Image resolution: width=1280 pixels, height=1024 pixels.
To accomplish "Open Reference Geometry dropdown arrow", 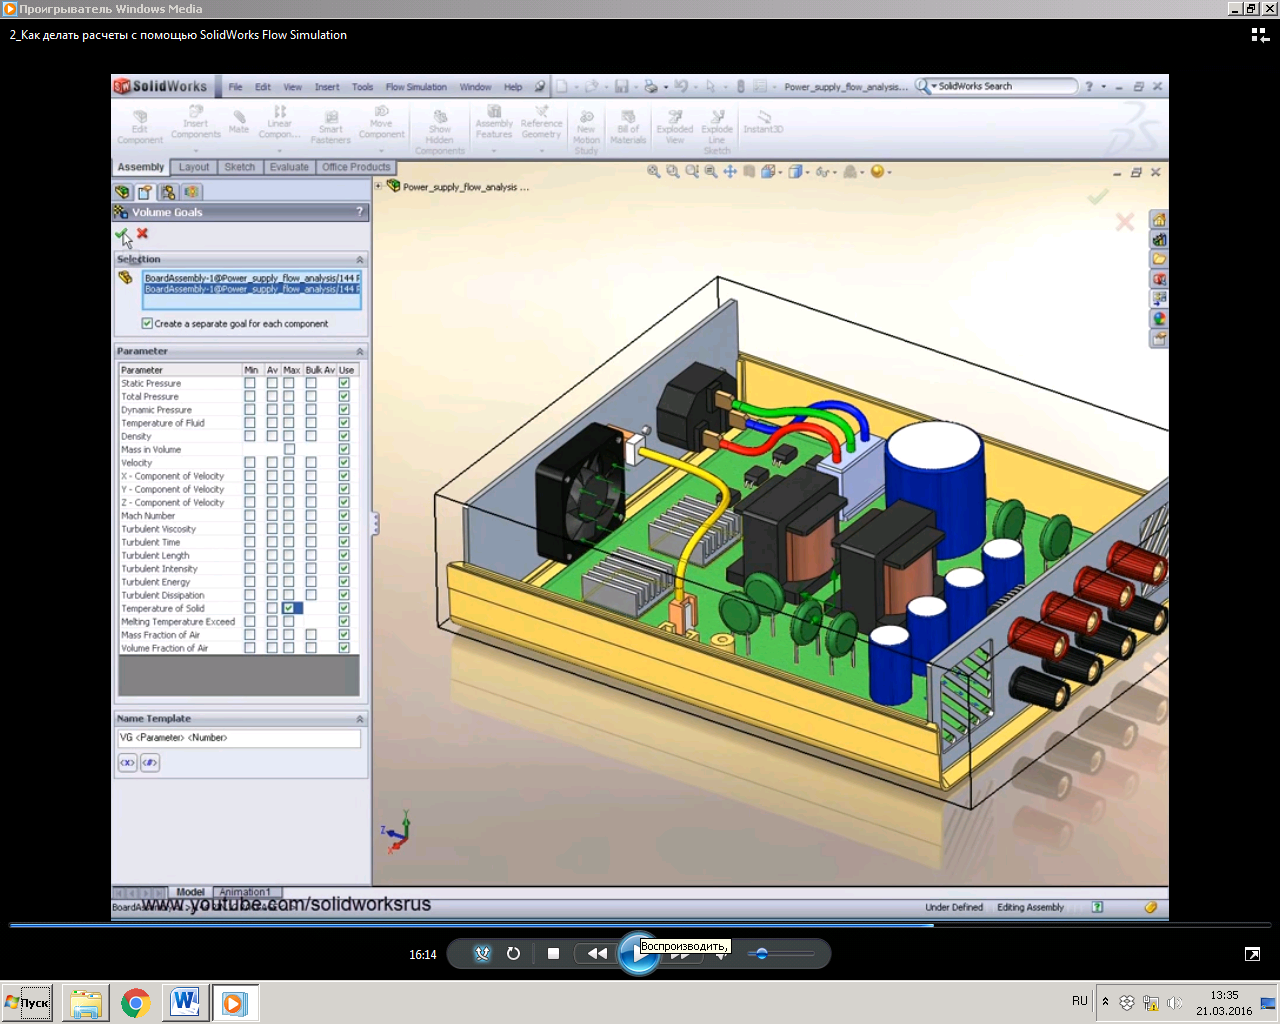I will 541,150.
